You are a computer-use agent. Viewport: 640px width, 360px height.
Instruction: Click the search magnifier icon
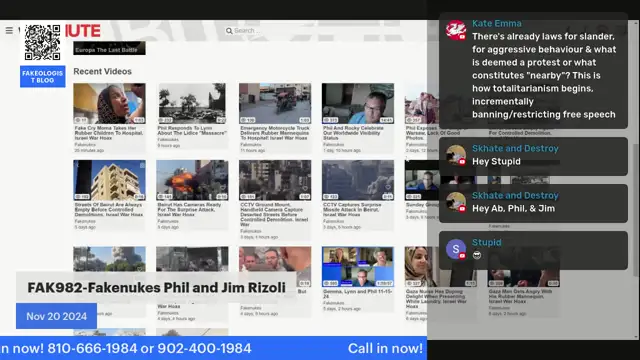229,31
